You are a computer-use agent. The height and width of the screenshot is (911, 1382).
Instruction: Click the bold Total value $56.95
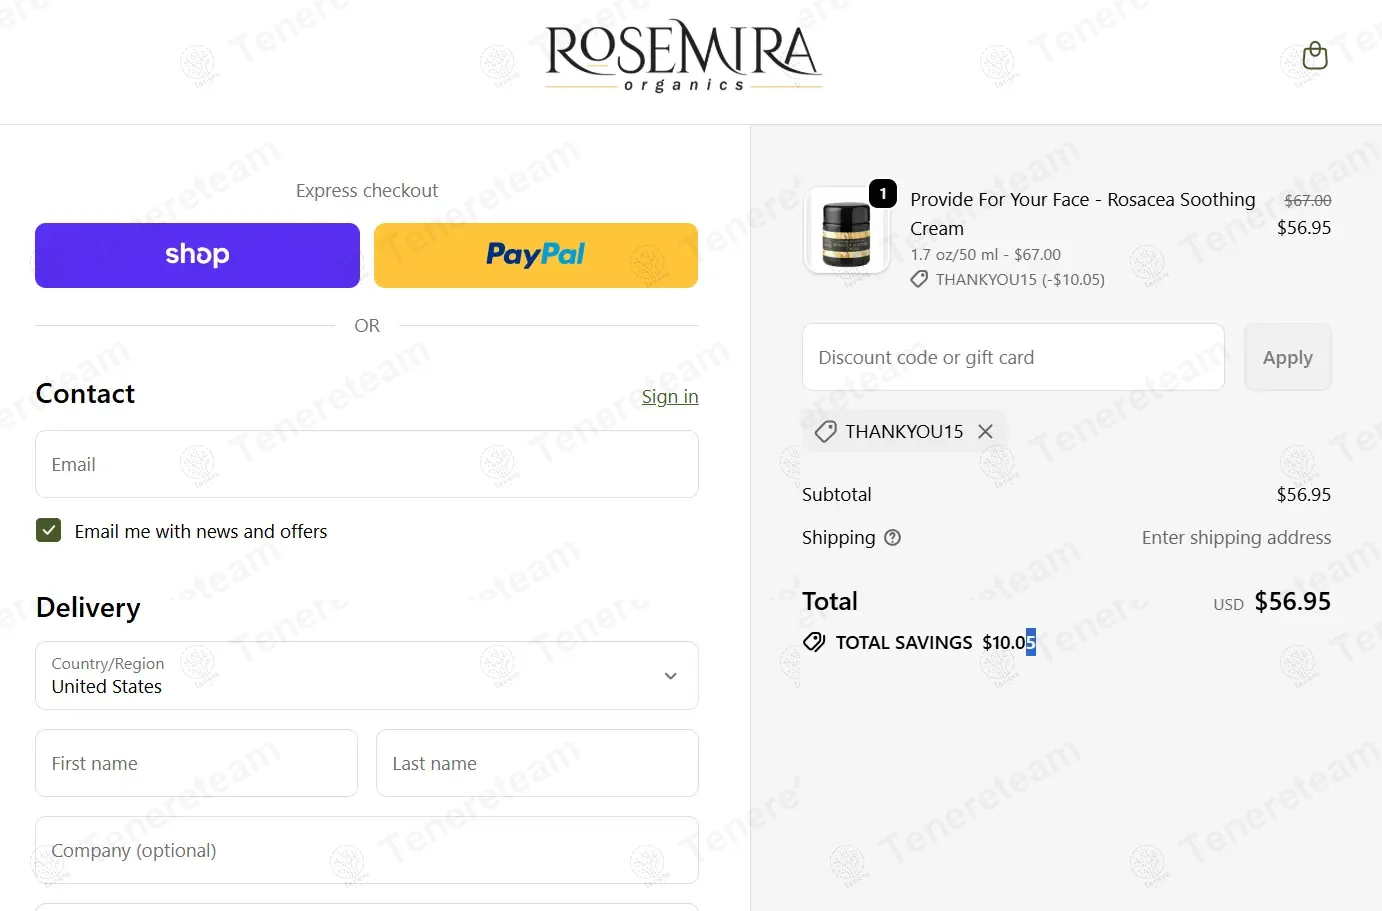tap(1293, 601)
